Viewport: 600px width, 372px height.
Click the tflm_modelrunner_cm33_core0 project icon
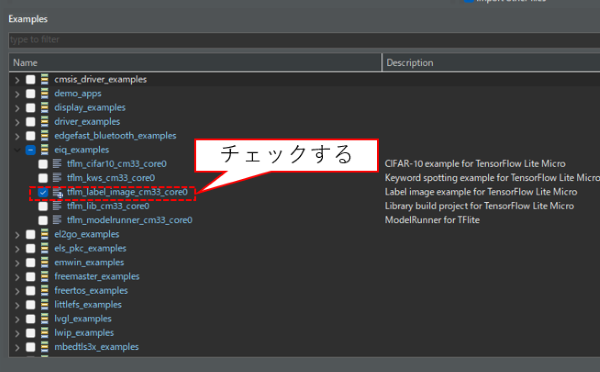click(x=57, y=220)
